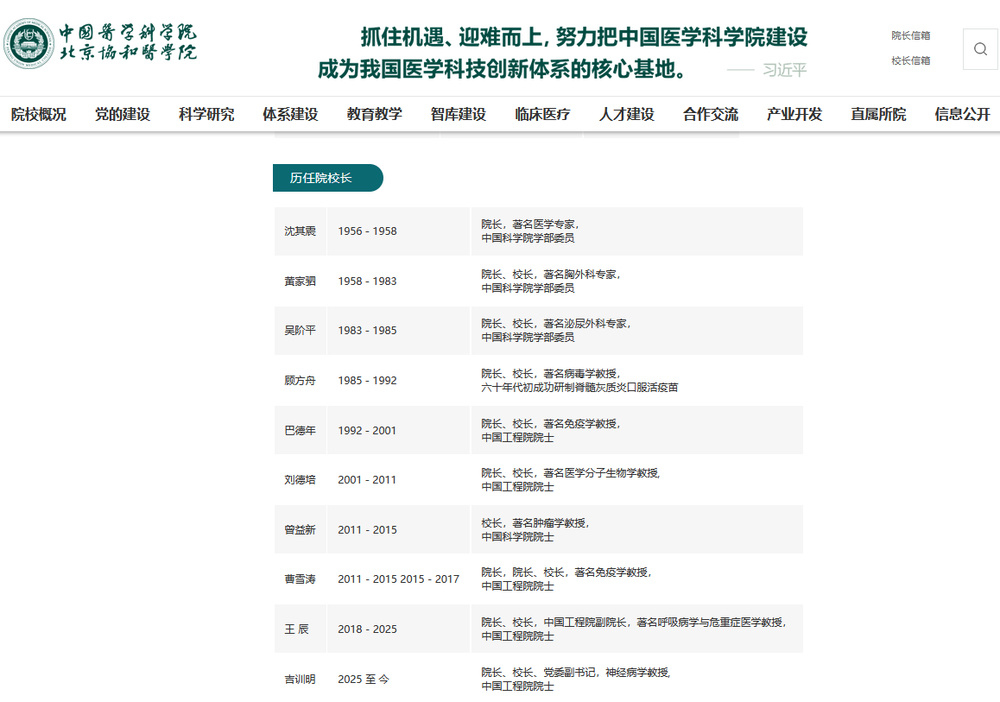Navigate to 信息公开
Image resolution: width=1000 pixels, height=702 pixels.
pyautogui.click(x=962, y=114)
